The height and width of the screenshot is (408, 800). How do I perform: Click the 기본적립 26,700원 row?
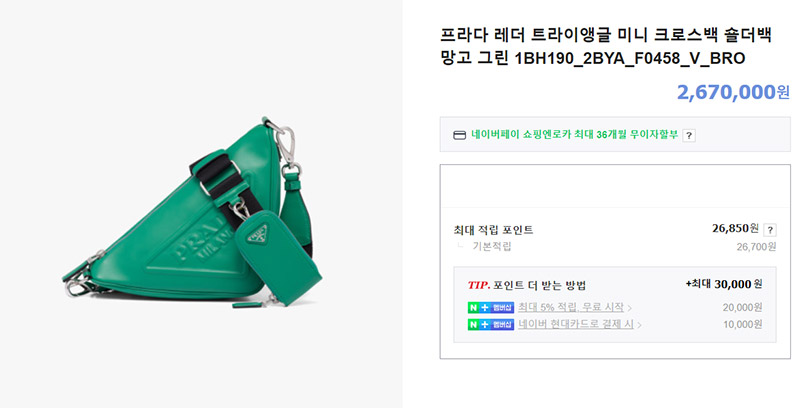[x=615, y=247]
